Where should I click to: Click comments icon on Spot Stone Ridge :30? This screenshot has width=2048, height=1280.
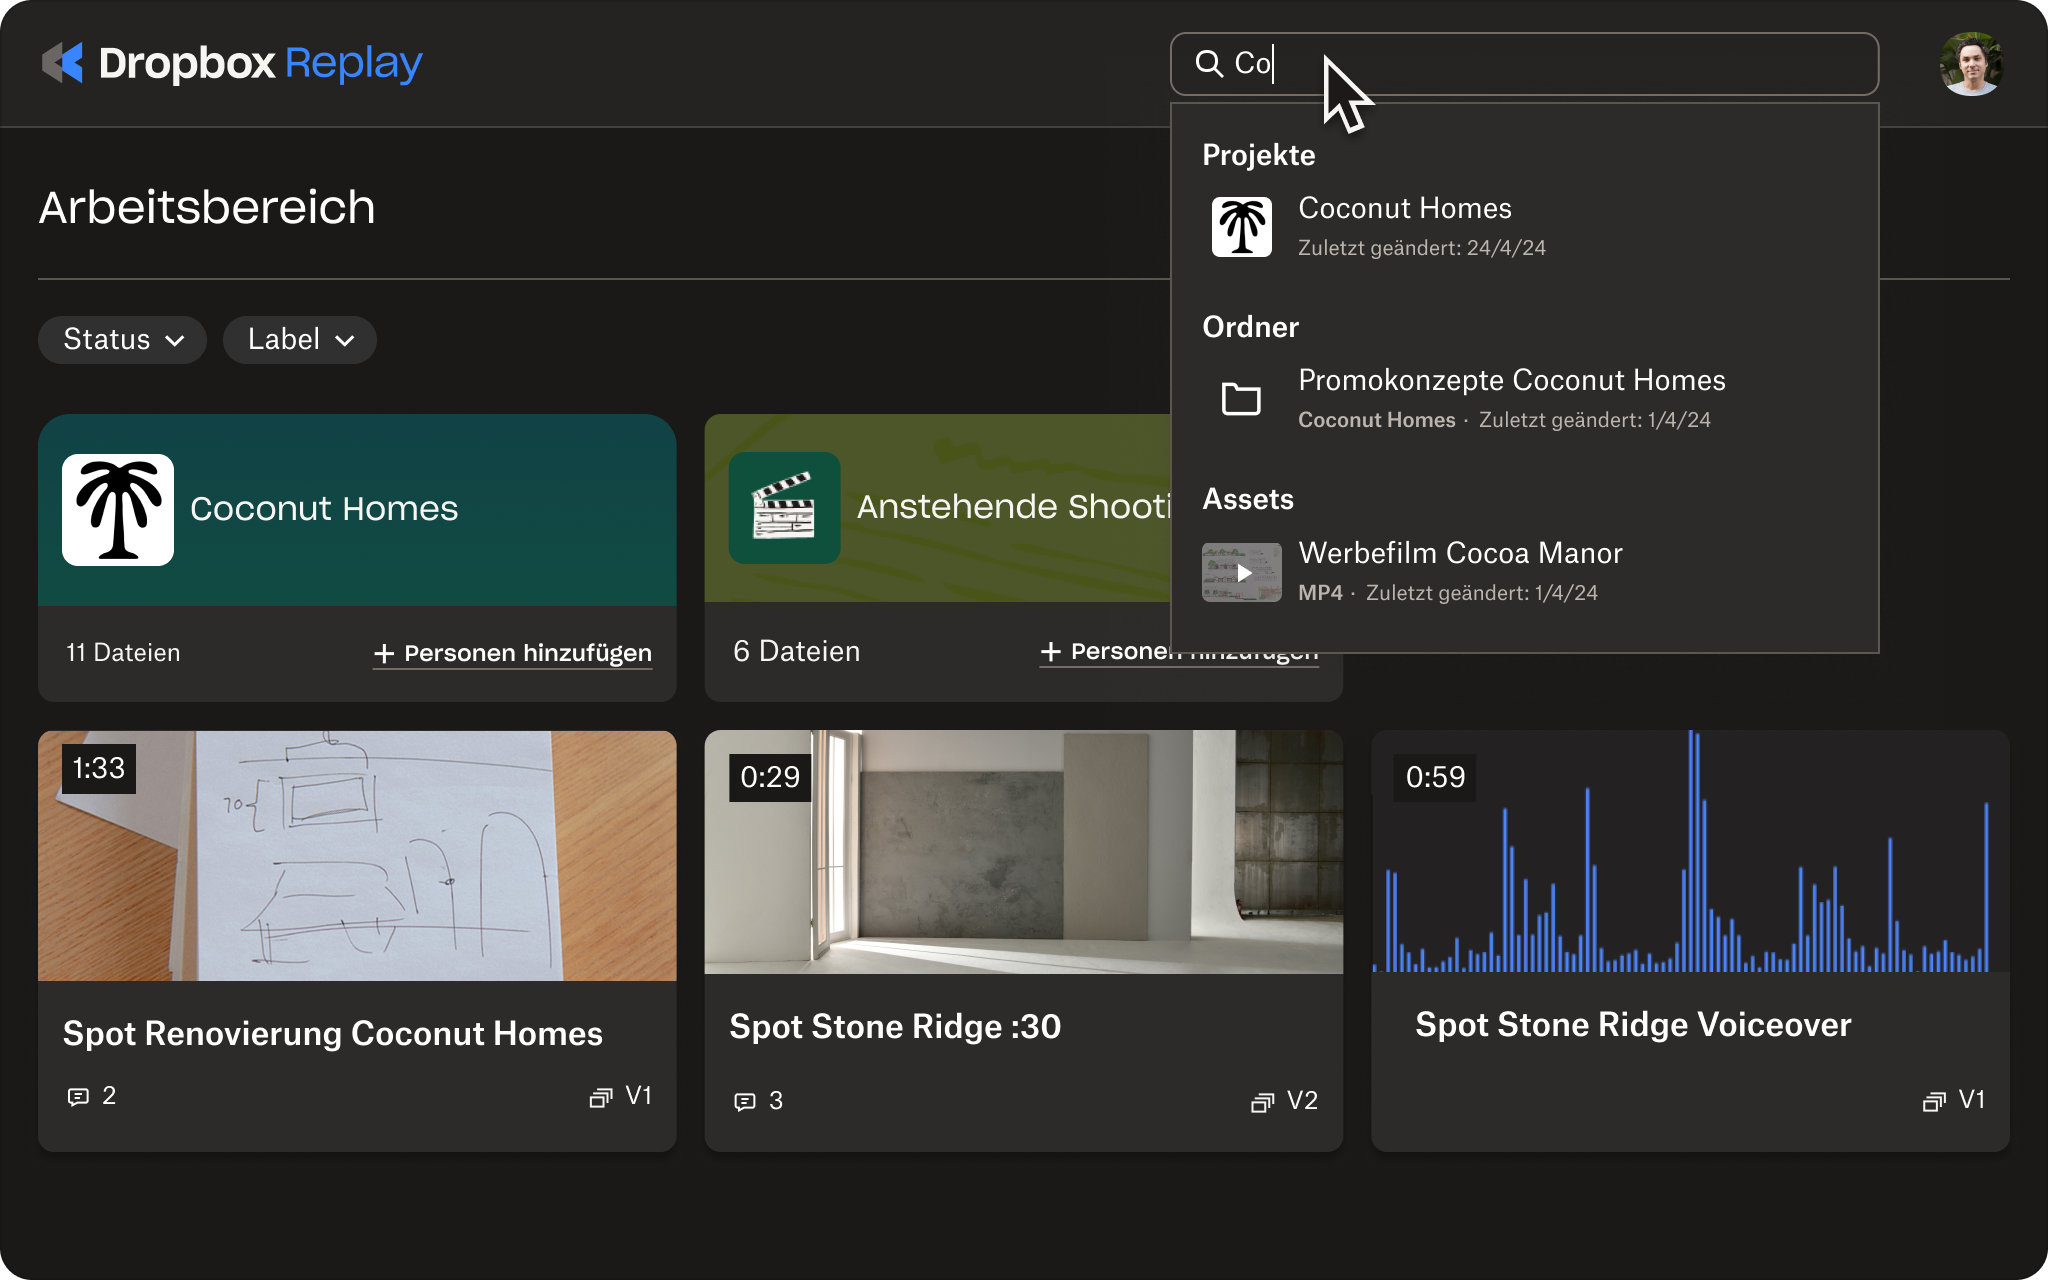[745, 1102]
